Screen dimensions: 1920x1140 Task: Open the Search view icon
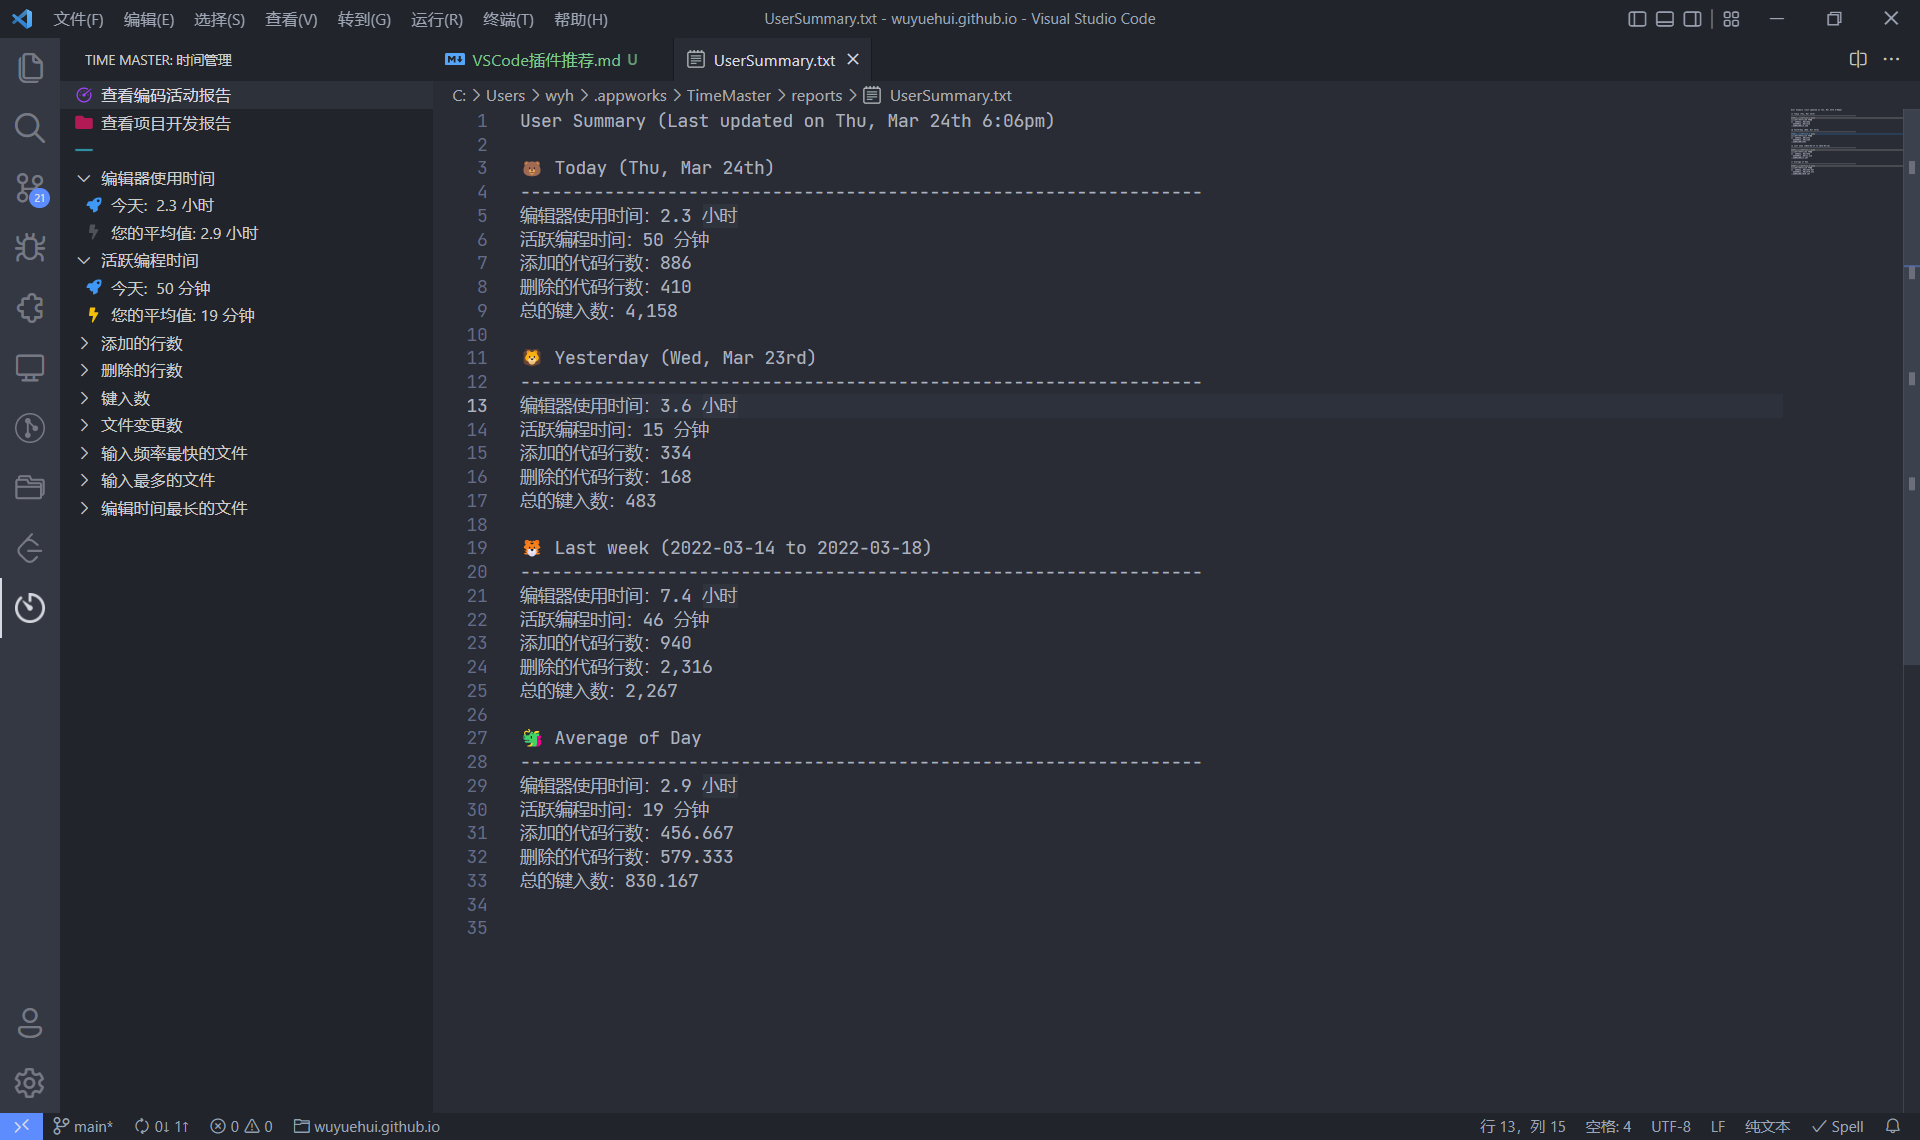(30, 128)
